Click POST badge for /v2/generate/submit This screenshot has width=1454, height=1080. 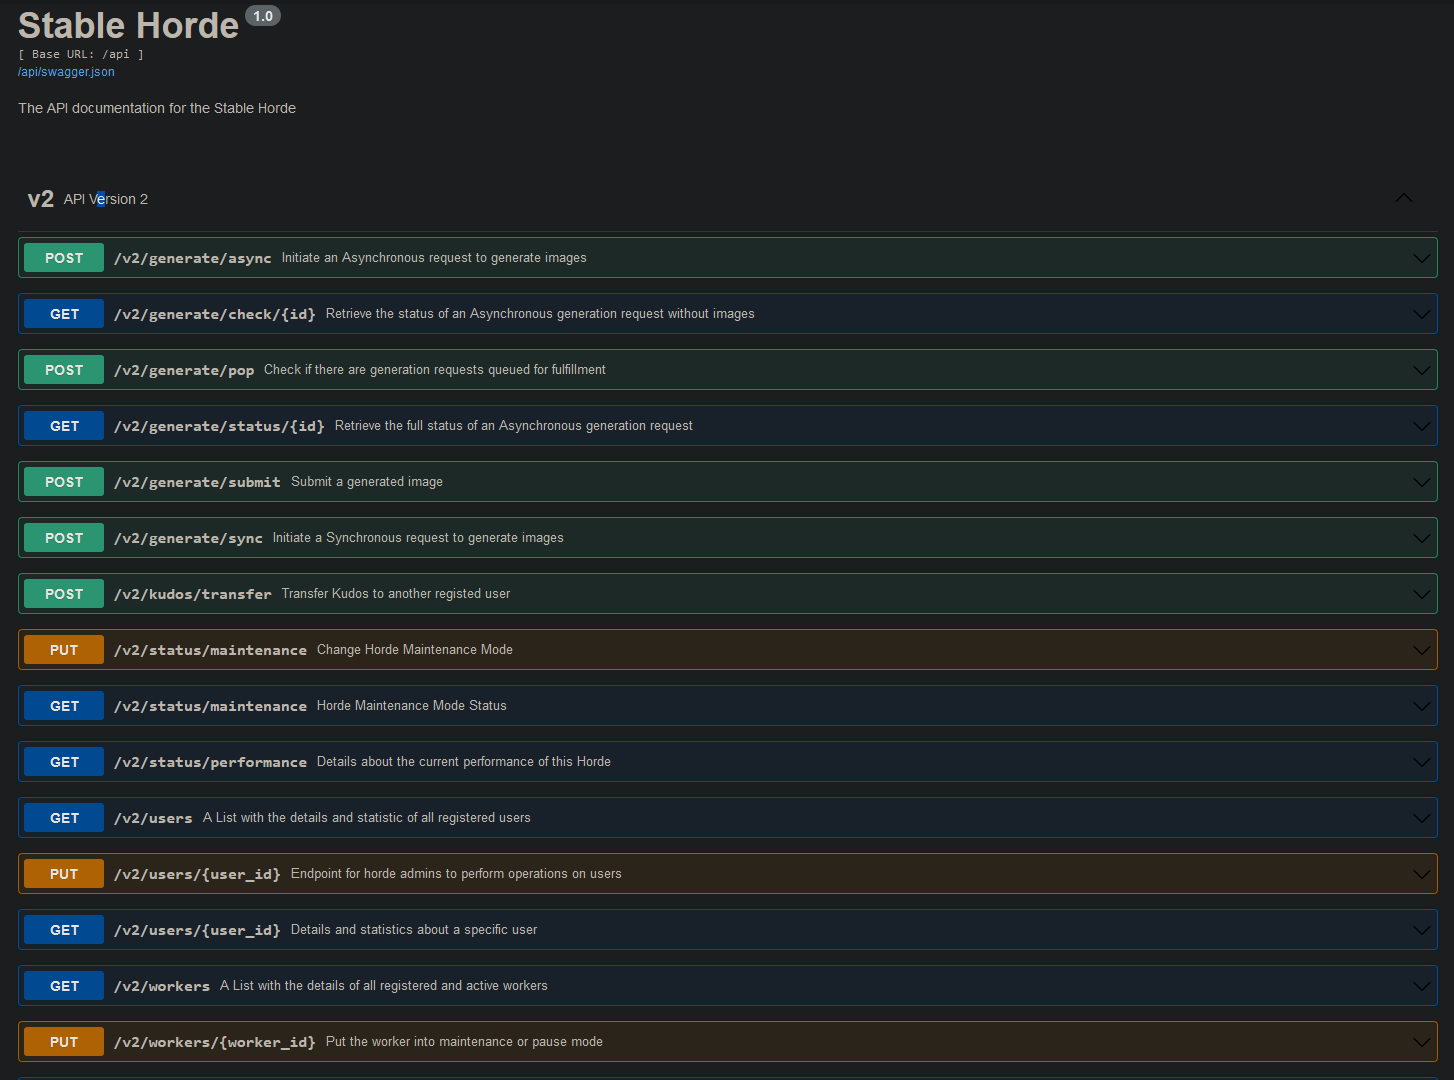coord(64,482)
